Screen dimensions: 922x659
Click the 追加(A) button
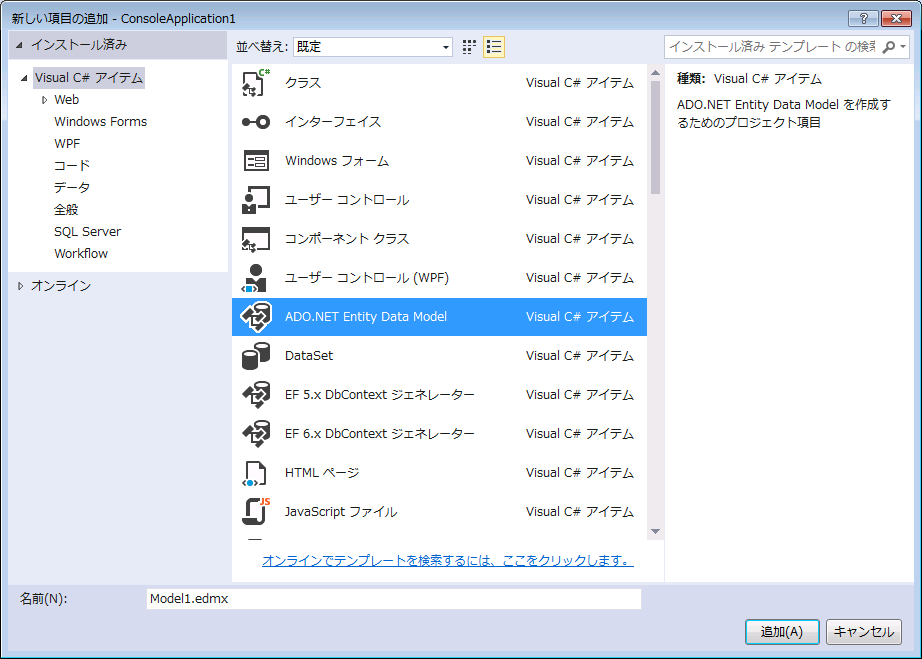pos(781,632)
